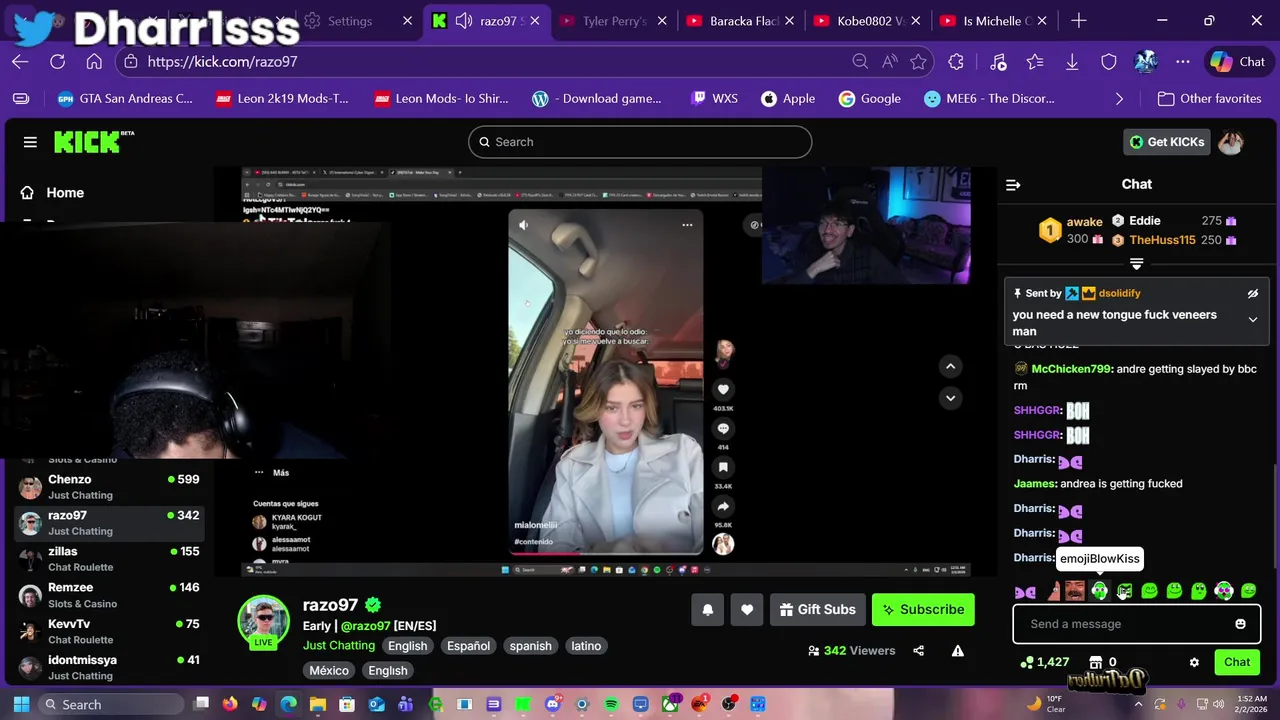Open browser extensions icon
Image resolution: width=1280 pixels, height=720 pixels.
tap(956, 62)
